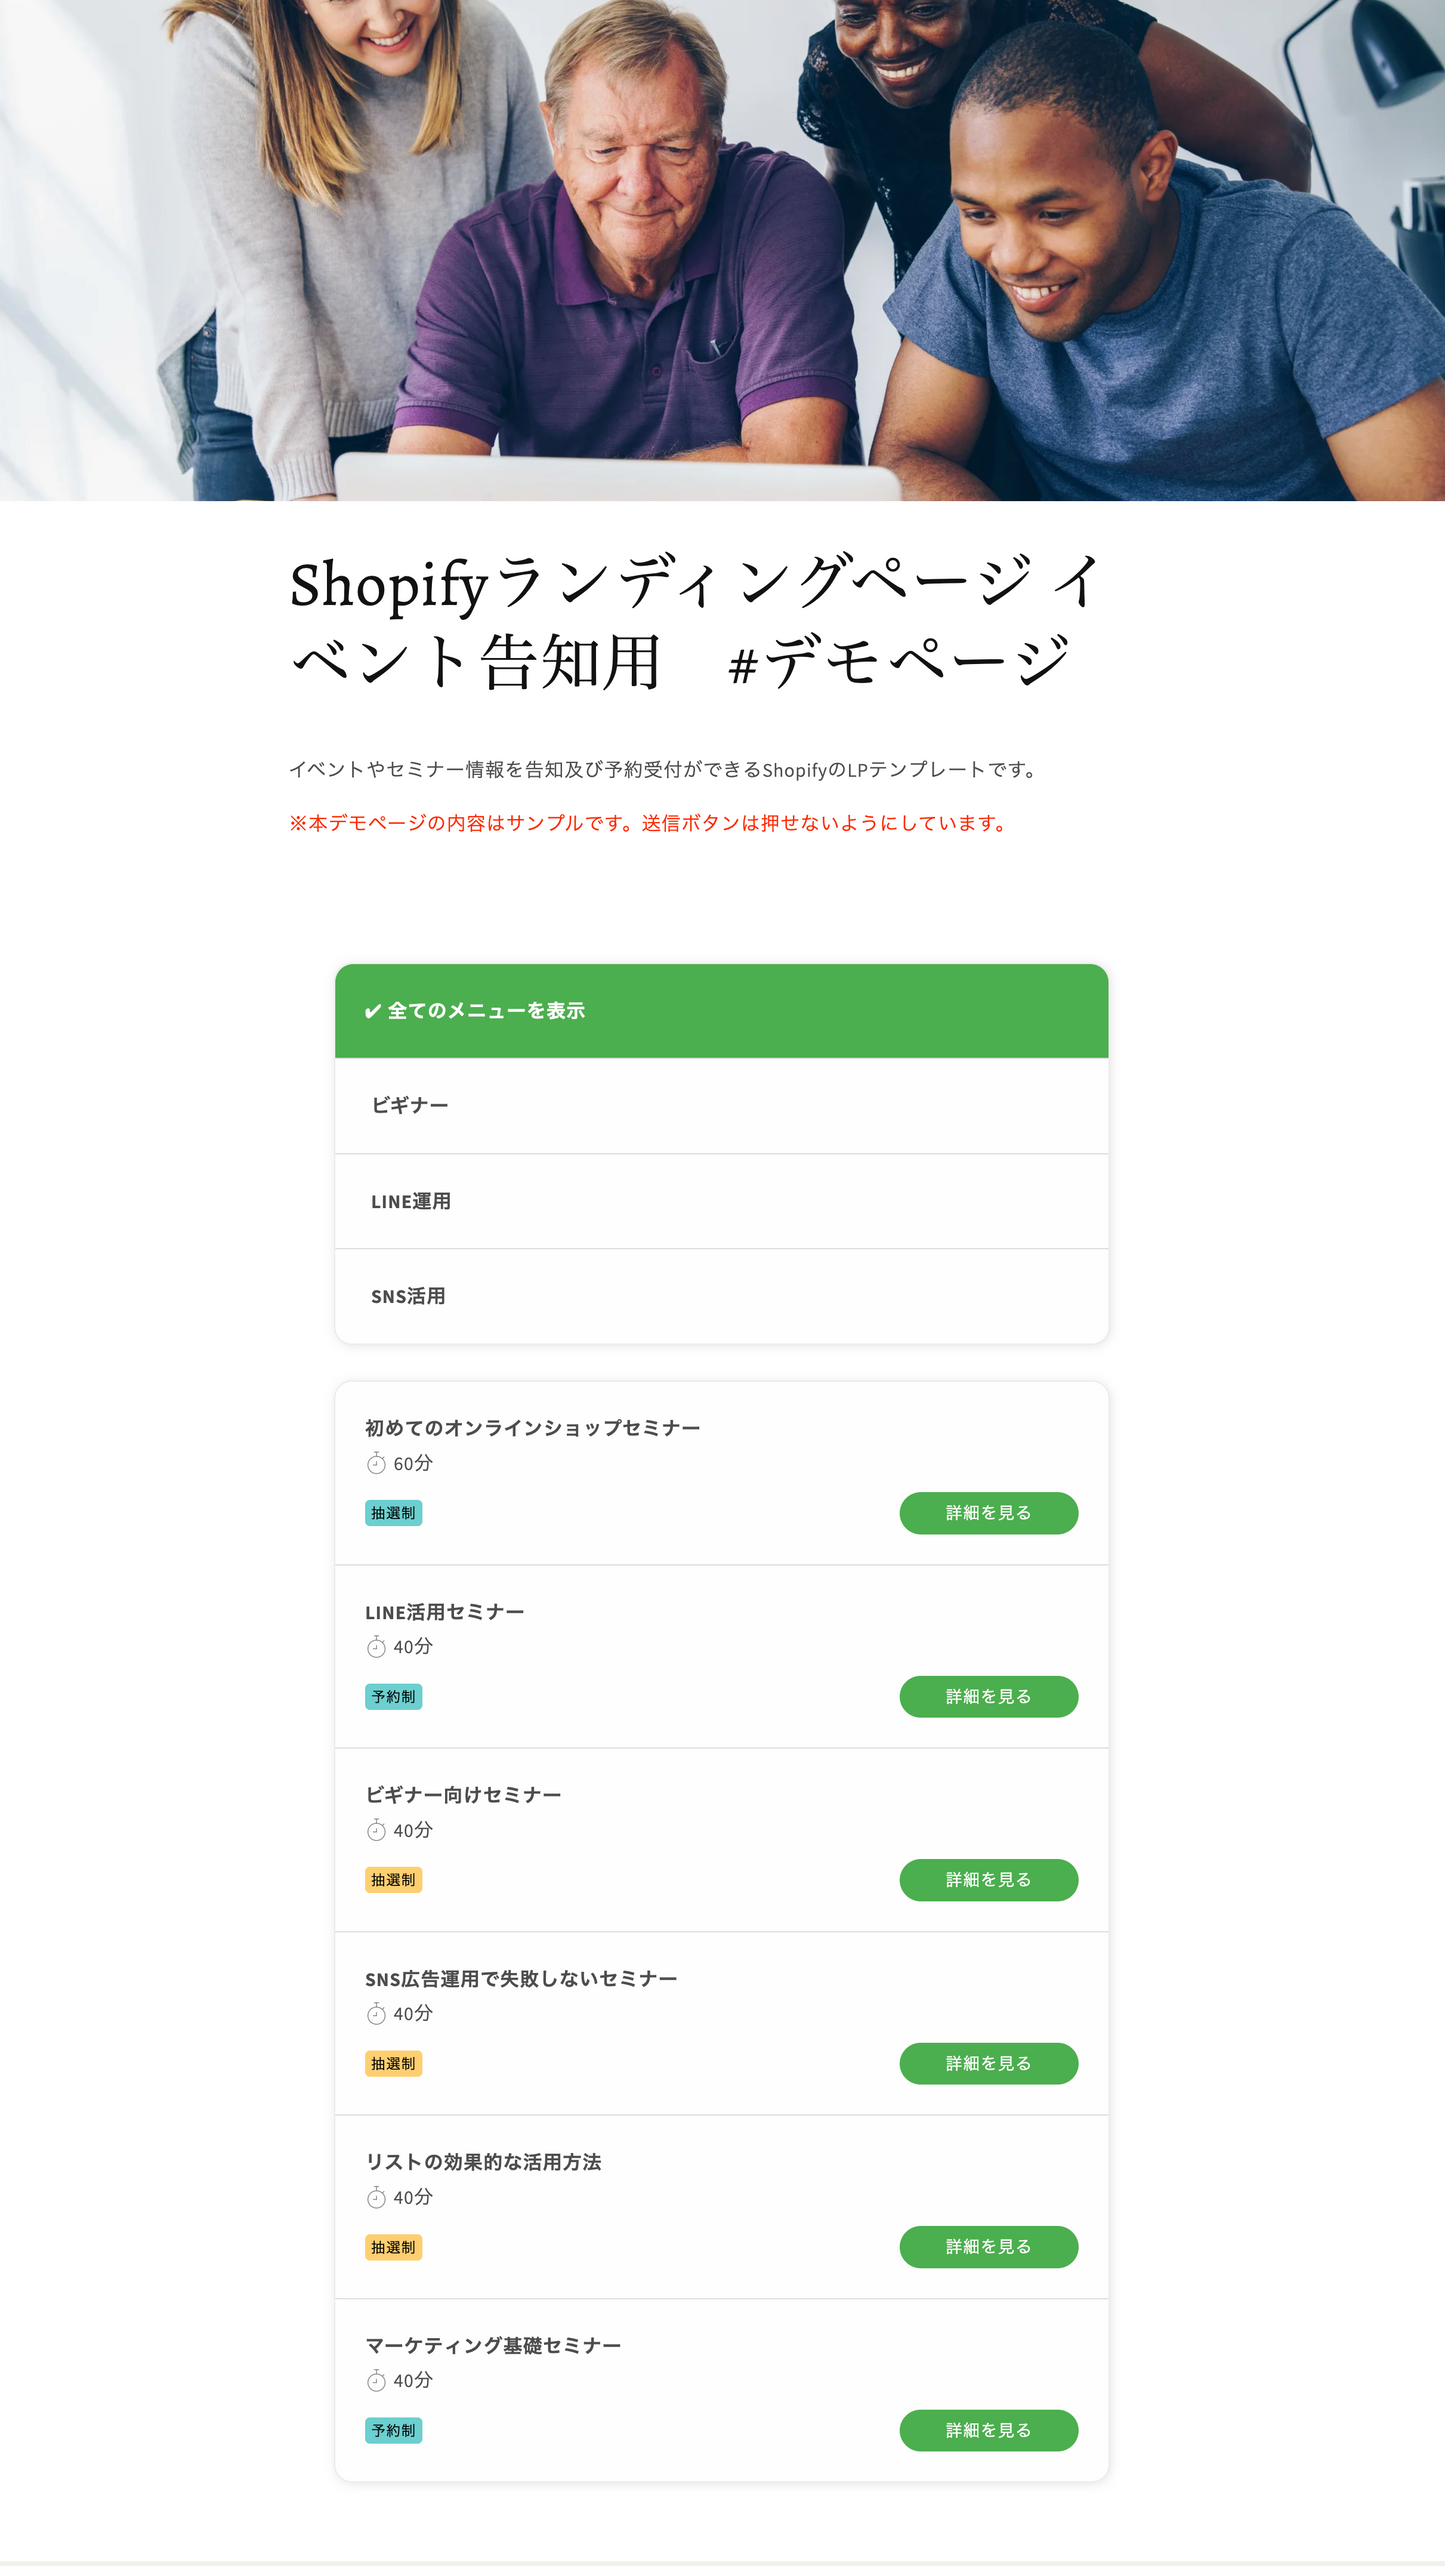Click 詳細を見る for リストの効果的な活用方法
The image size is (1445, 2566).
[988, 2247]
